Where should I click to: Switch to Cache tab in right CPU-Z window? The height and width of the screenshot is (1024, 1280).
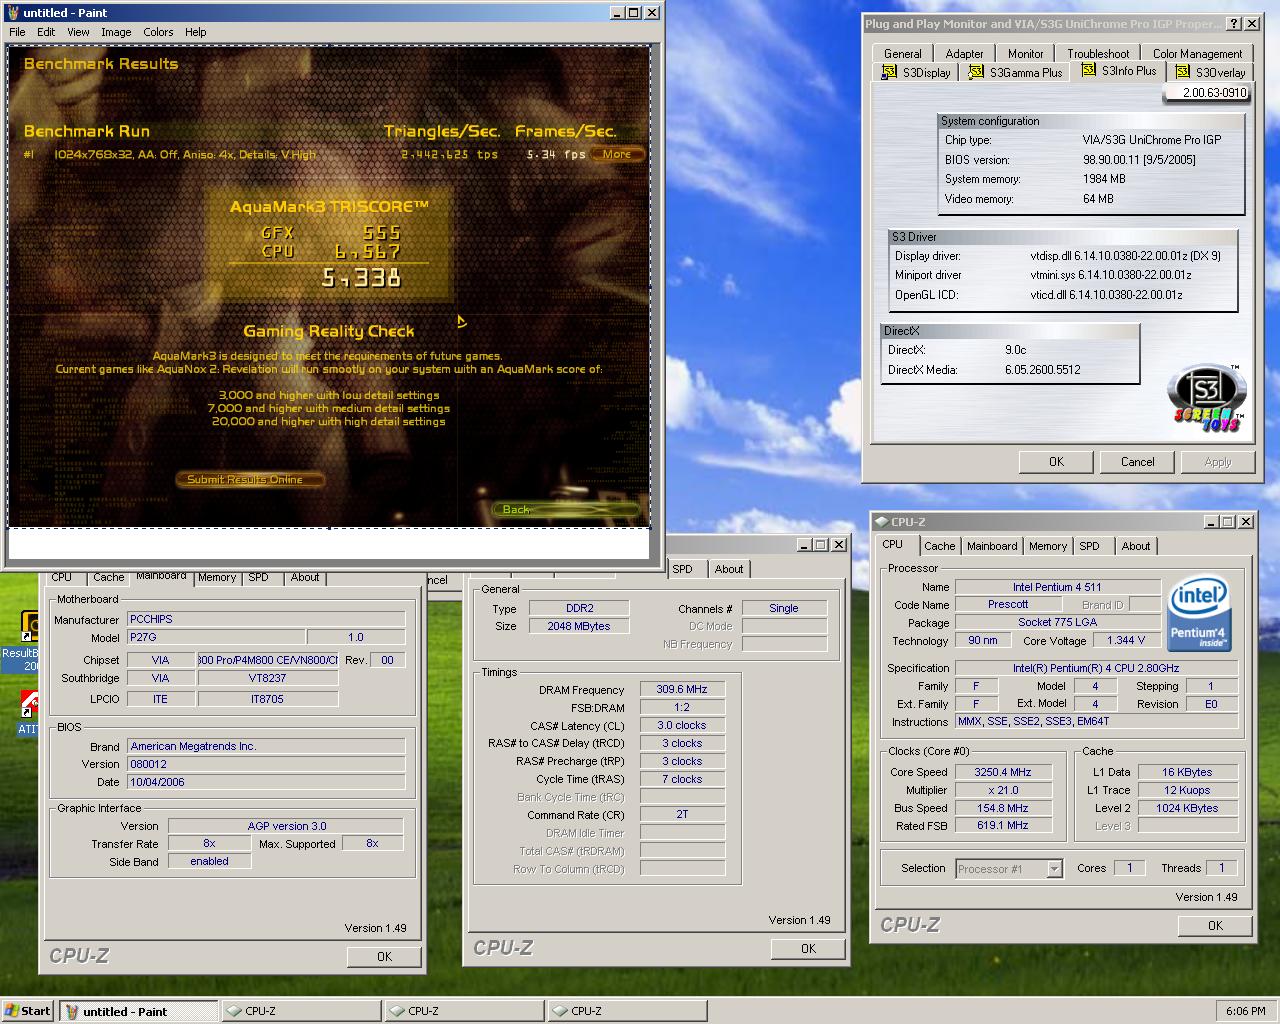(939, 546)
